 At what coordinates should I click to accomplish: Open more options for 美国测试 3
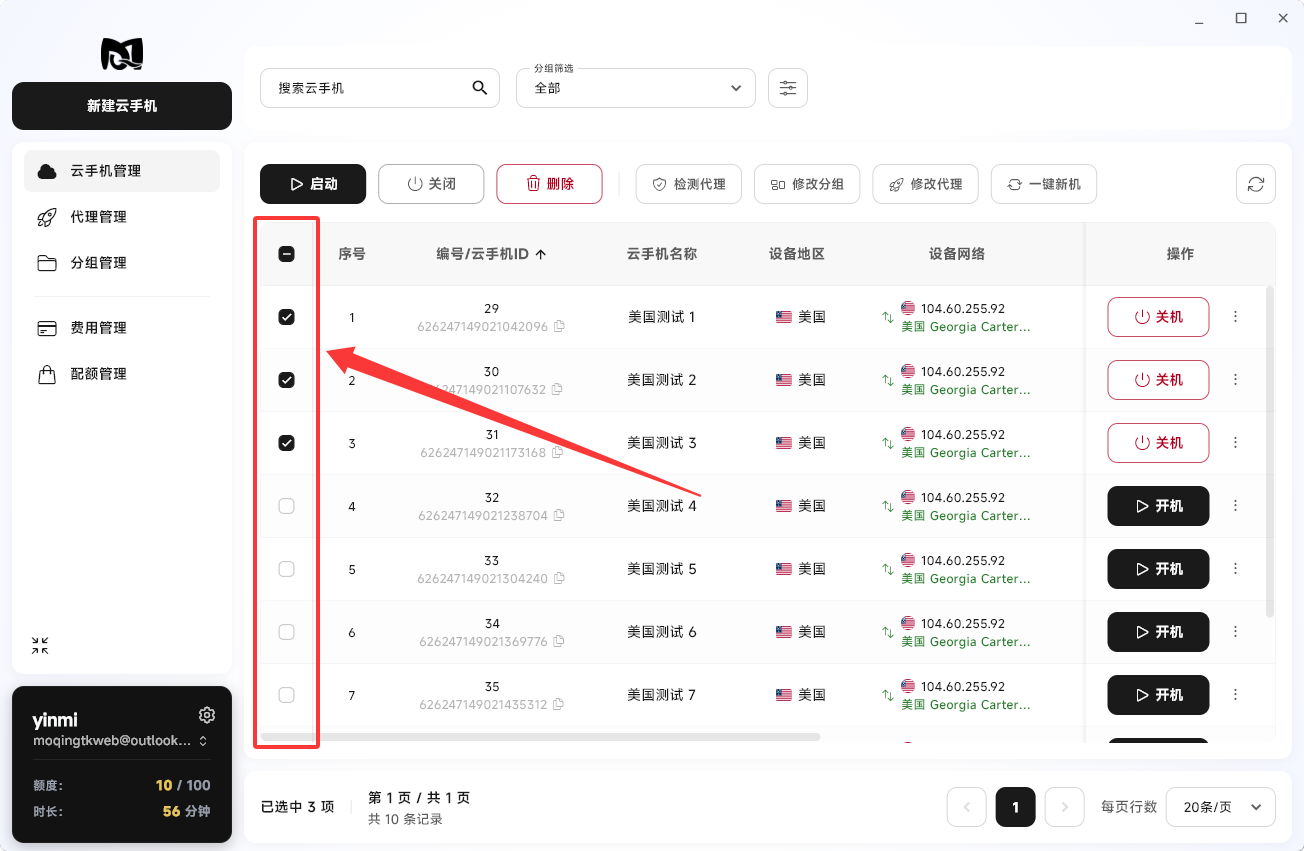1235,443
